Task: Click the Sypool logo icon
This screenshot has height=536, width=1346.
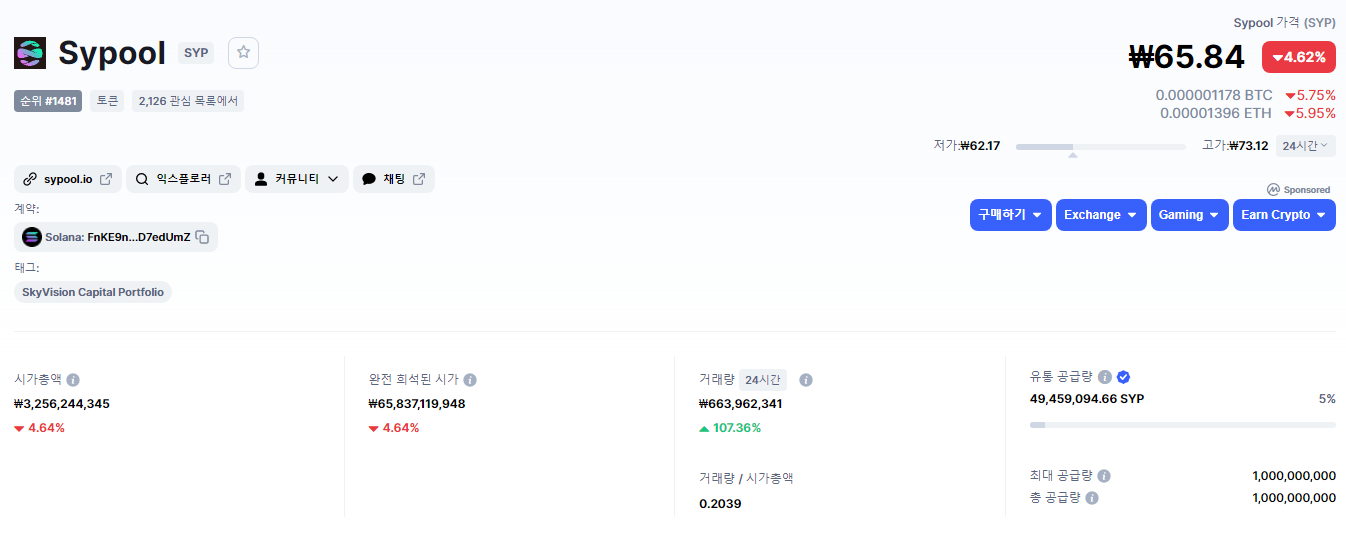Action: coord(30,53)
